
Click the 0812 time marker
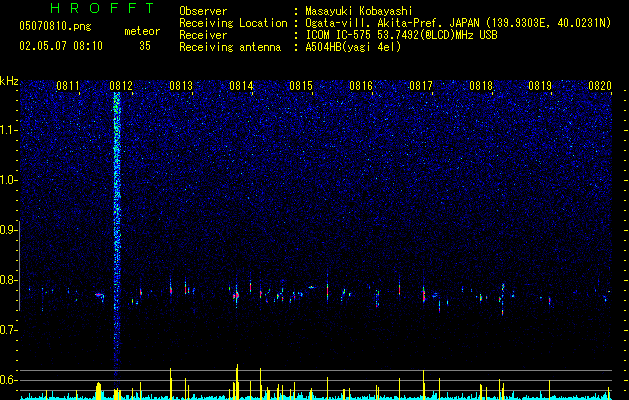pos(121,86)
